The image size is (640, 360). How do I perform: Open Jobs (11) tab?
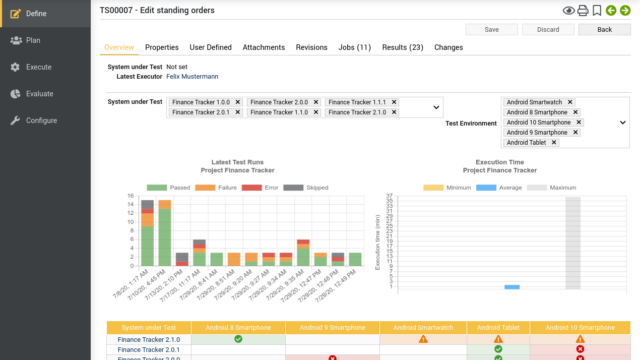pos(355,47)
